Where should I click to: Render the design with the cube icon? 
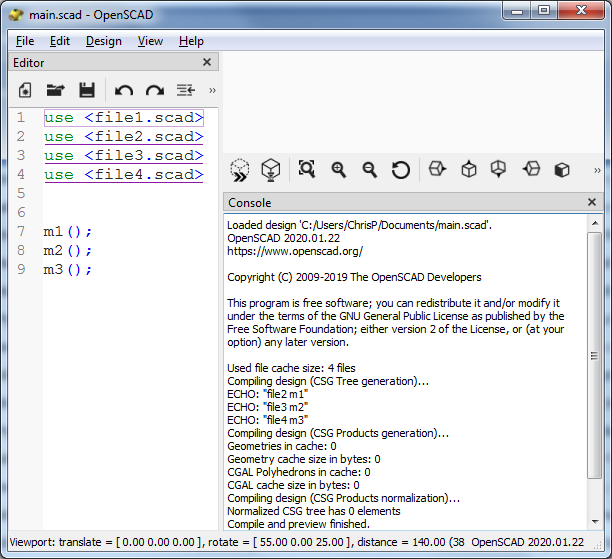click(269, 170)
